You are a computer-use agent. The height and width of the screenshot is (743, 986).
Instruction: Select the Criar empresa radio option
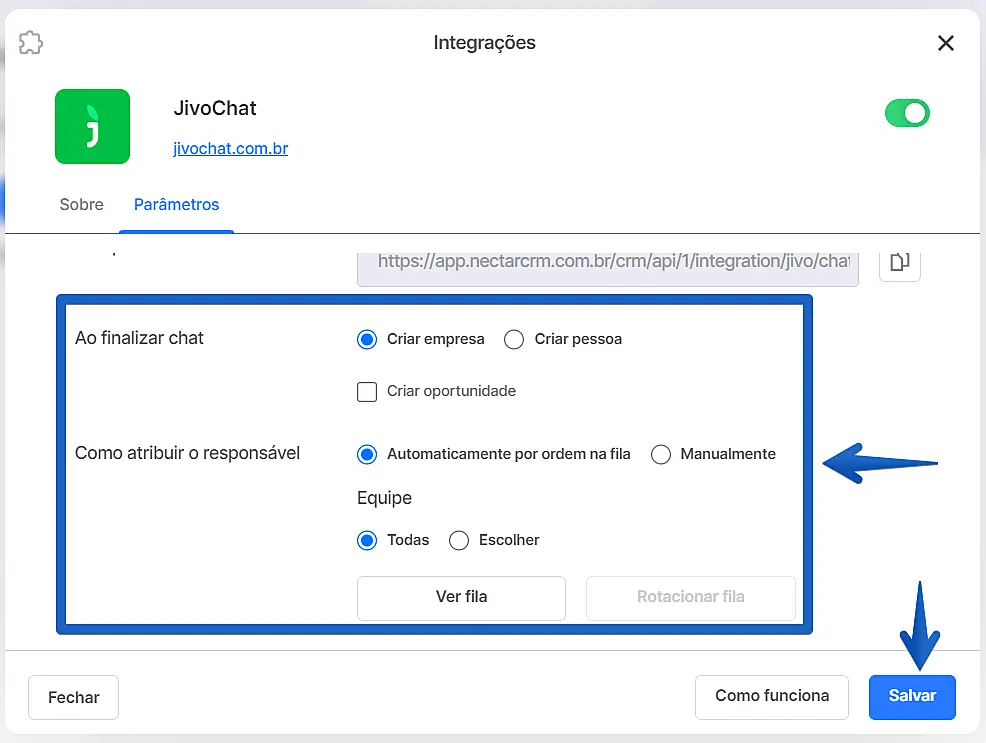367,339
